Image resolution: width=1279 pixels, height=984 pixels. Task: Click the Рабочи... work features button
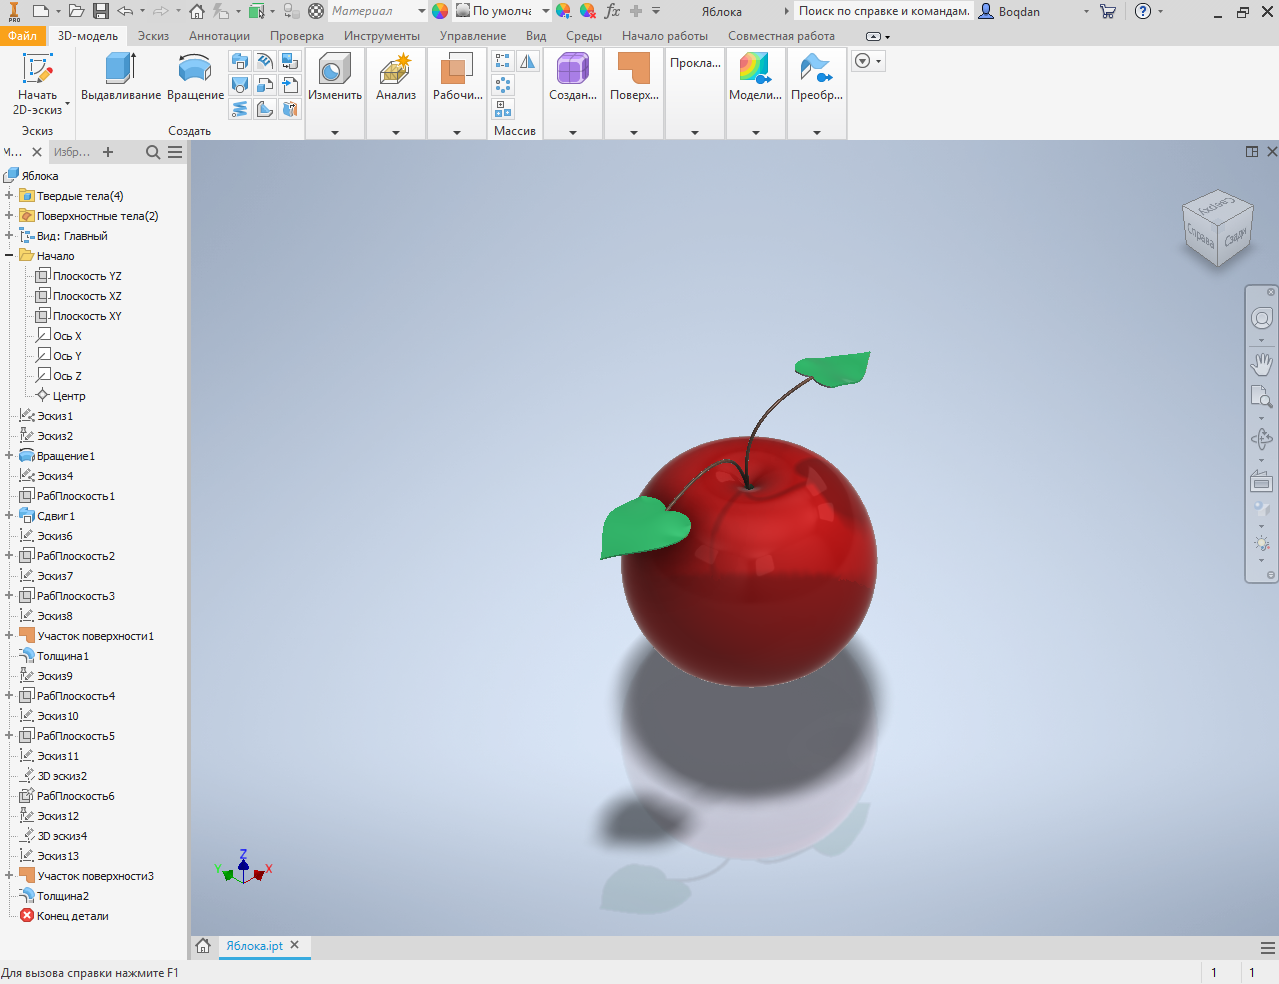457,77
